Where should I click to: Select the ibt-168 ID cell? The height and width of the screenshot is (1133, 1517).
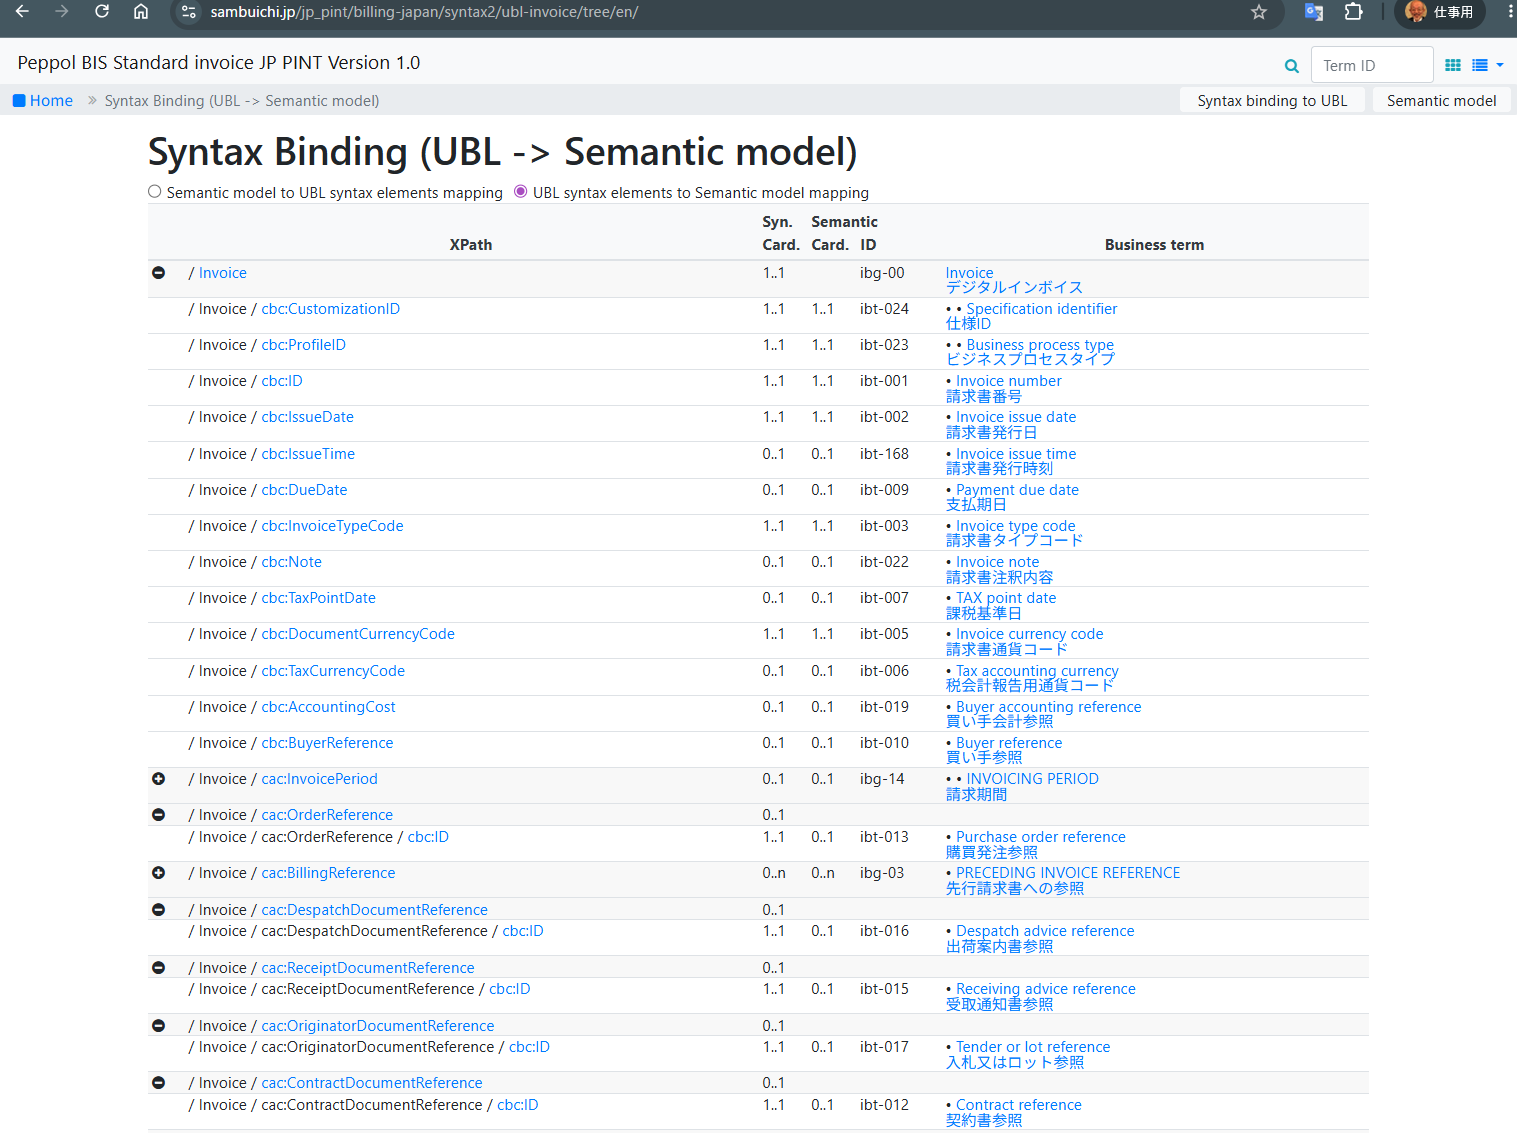(884, 454)
